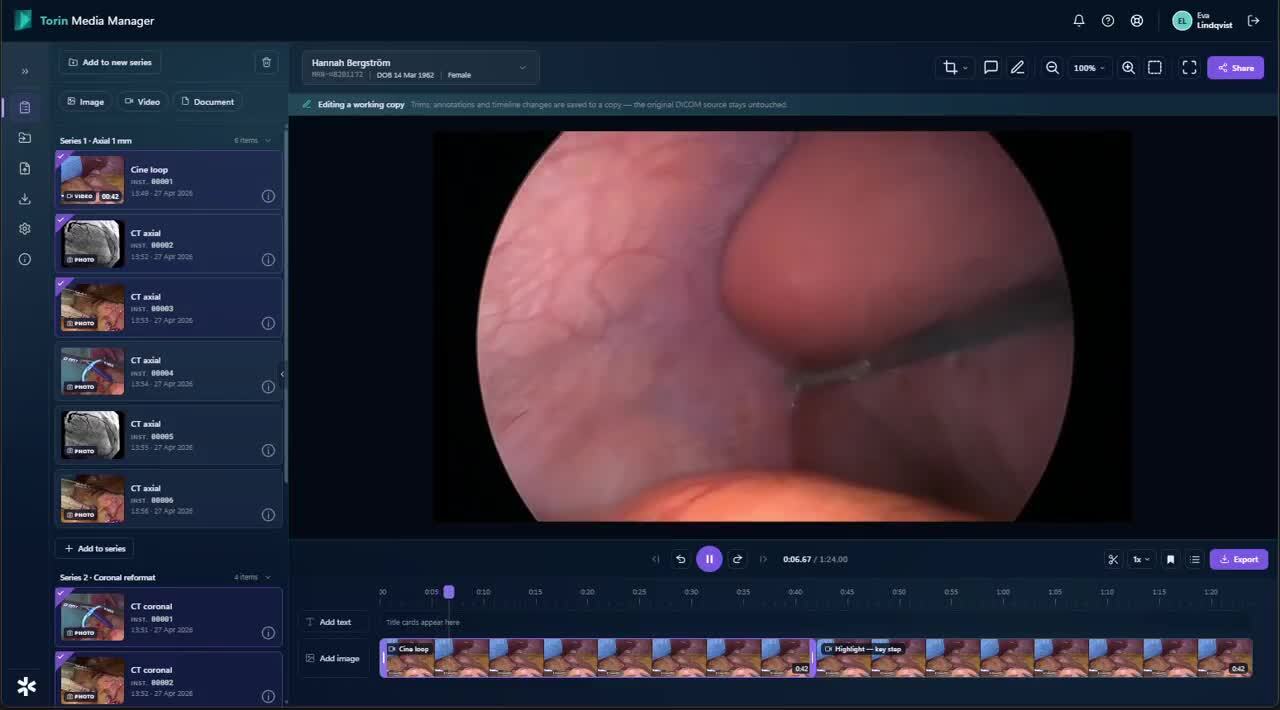
Task: Click the Export button
Action: coord(1239,559)
